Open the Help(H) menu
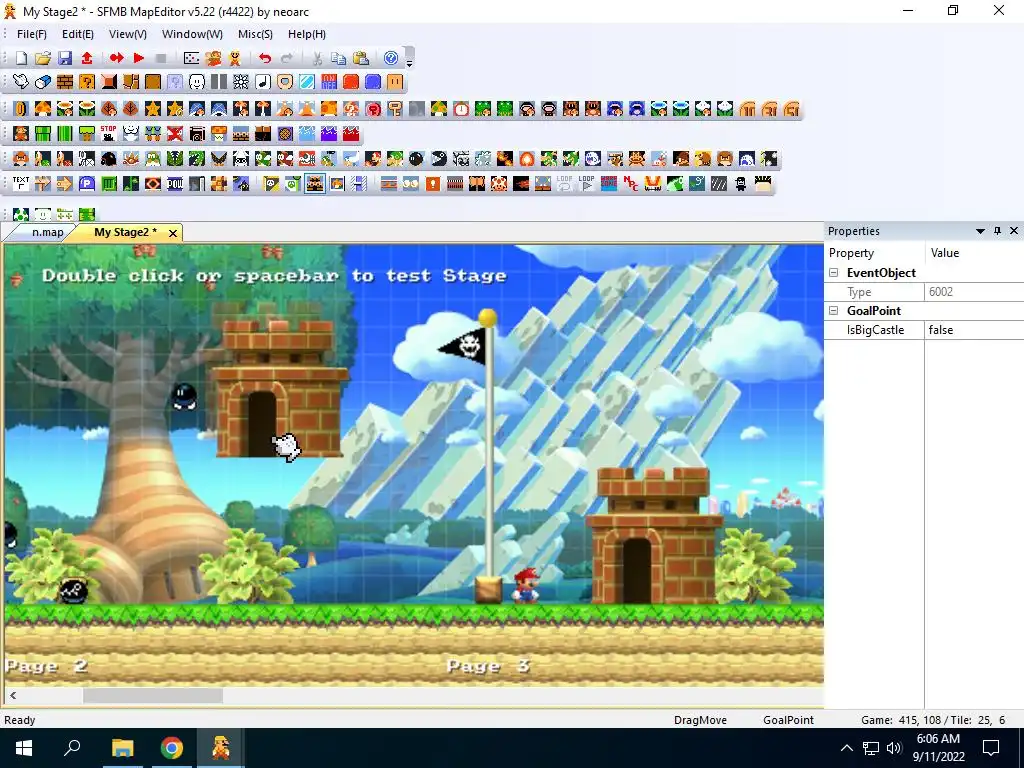 (307, 34)
